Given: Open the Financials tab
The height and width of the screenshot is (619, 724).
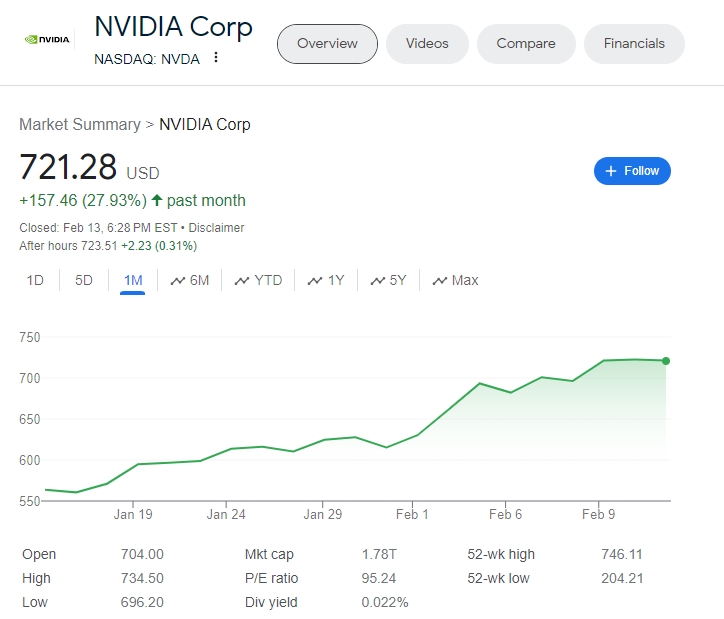Looking at the screenshot, I should point(634,44).
